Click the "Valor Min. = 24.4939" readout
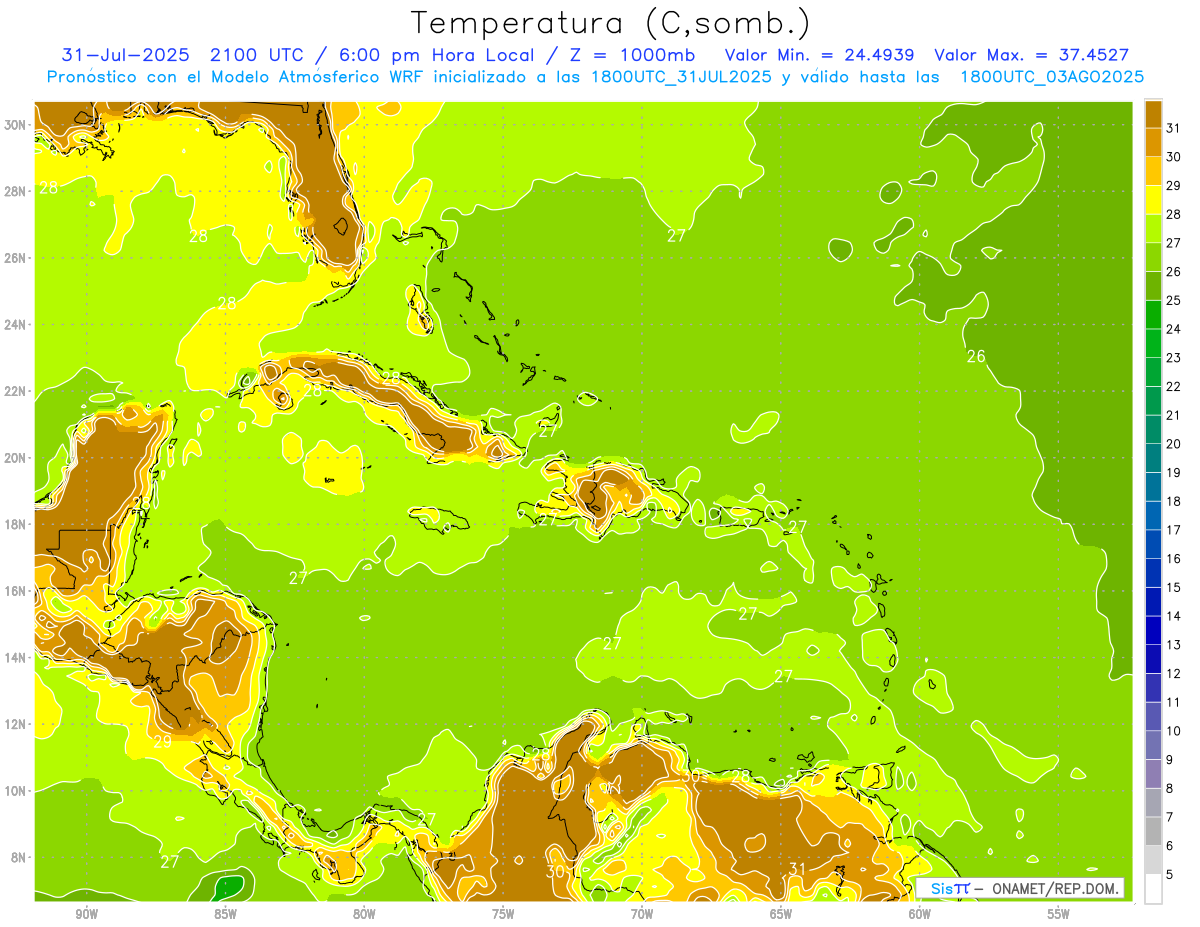 (x=822, y=55)
